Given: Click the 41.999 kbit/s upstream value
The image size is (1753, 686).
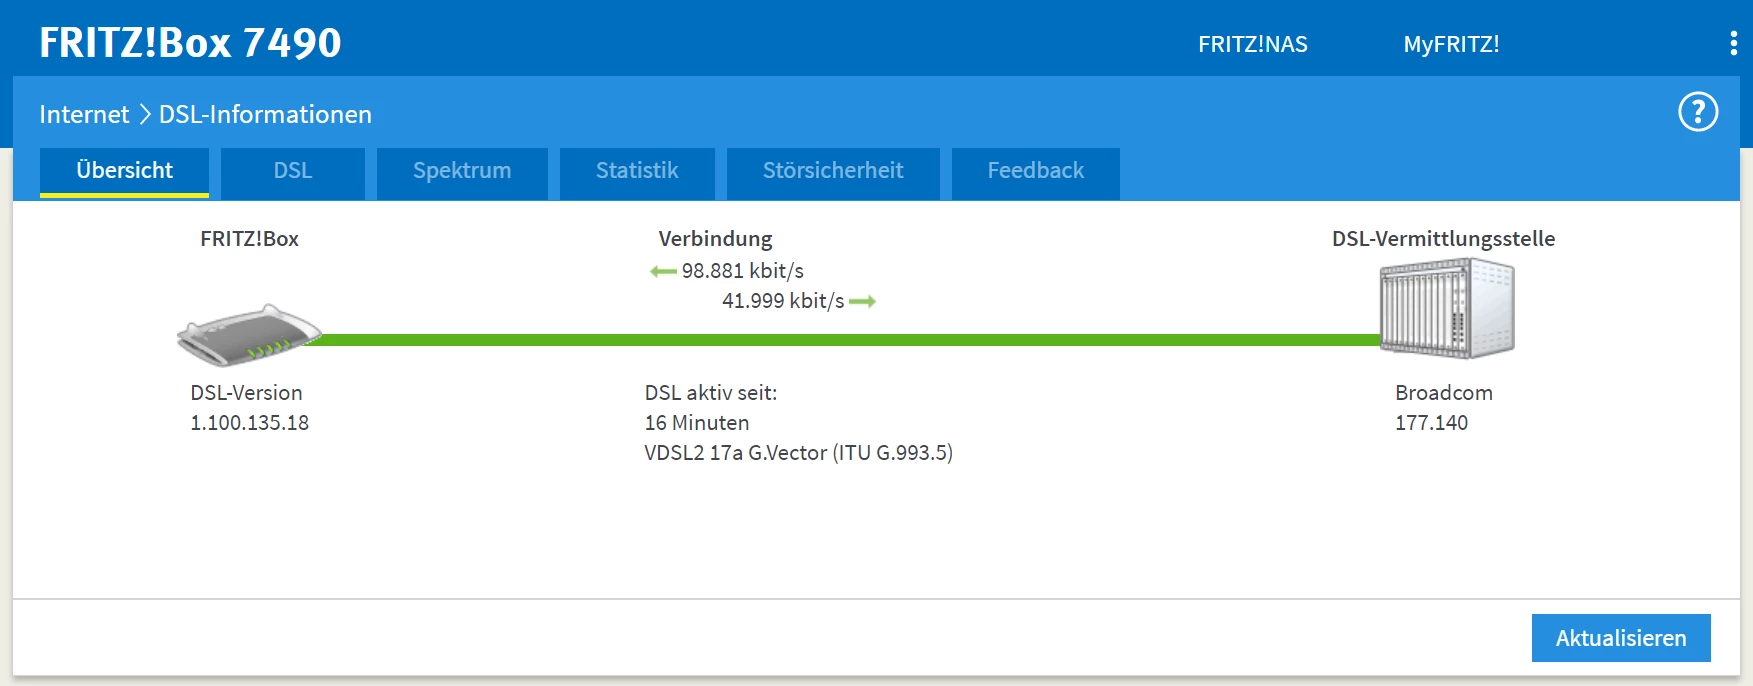Looking at the screenshot, I should pyautogui.click(x=783, y=301).
